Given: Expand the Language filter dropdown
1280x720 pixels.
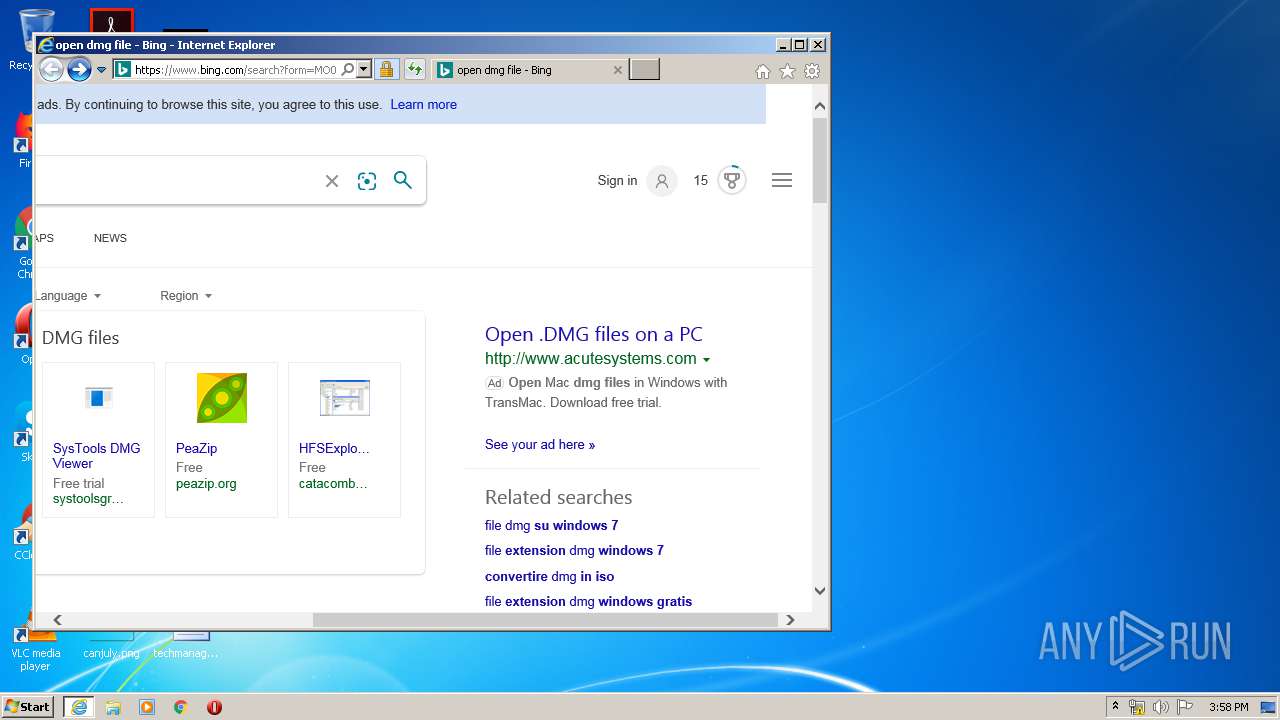Looking at the screenshot, I should (68, 296).
